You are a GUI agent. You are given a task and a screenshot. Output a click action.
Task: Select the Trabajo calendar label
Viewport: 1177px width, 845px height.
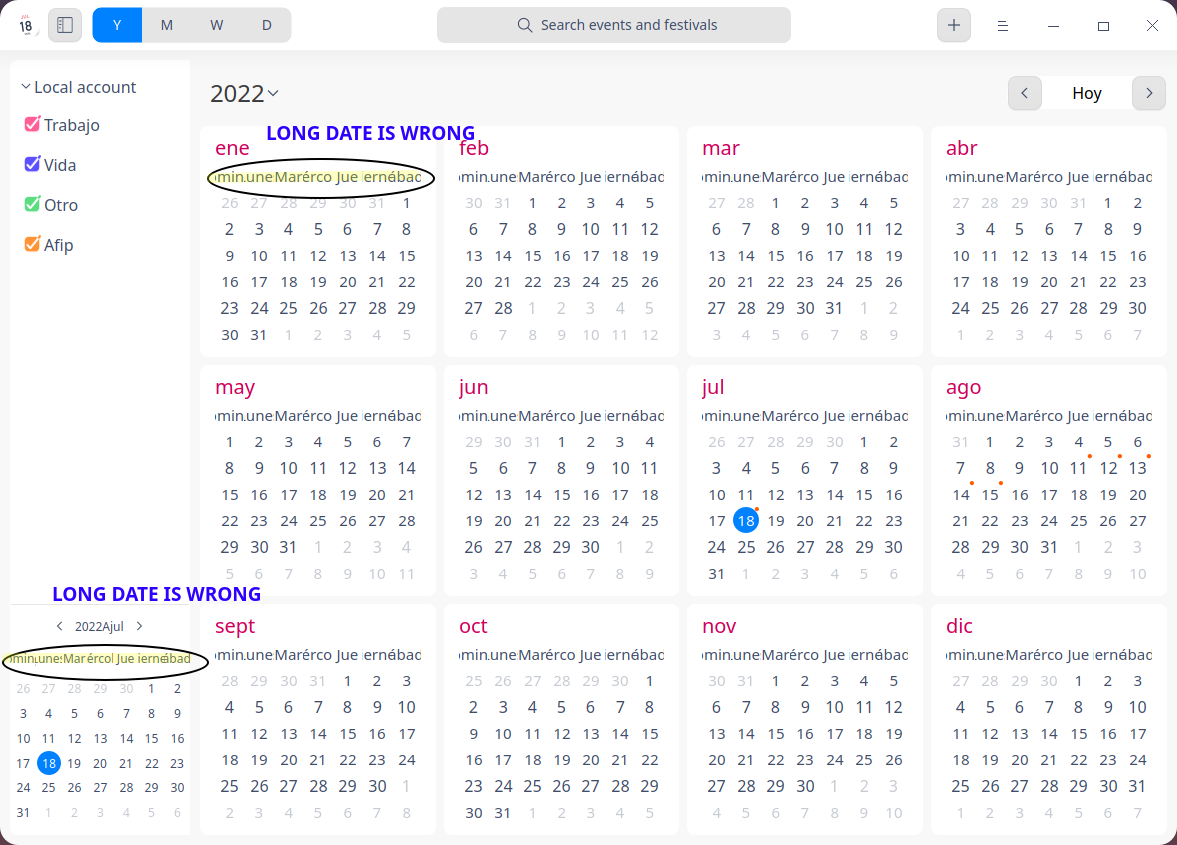[x=72, y=125]
